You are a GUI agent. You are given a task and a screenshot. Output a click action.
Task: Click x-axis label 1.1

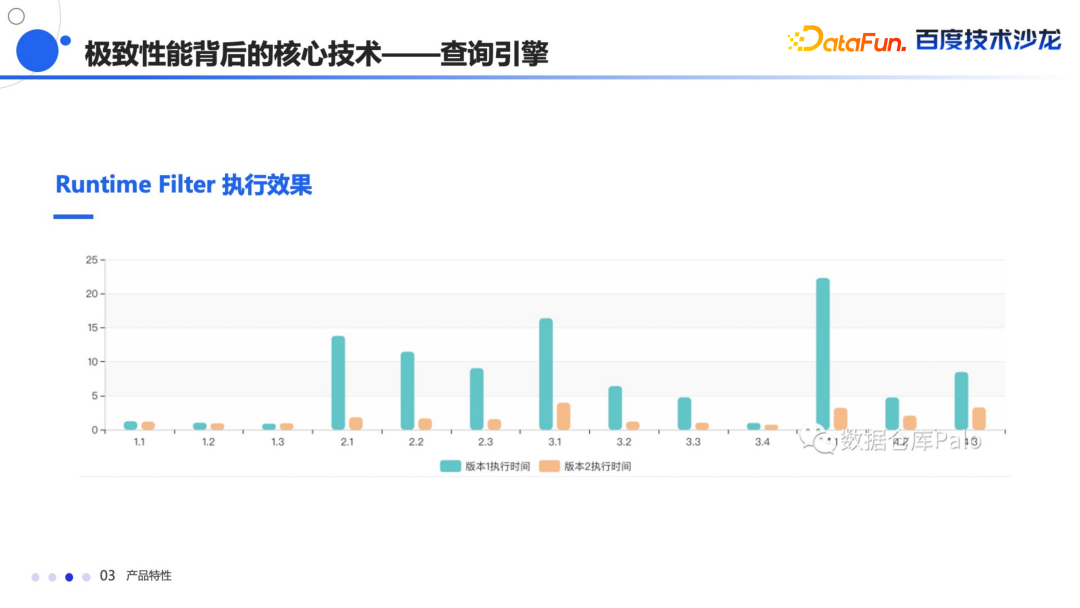coord(139,442)
